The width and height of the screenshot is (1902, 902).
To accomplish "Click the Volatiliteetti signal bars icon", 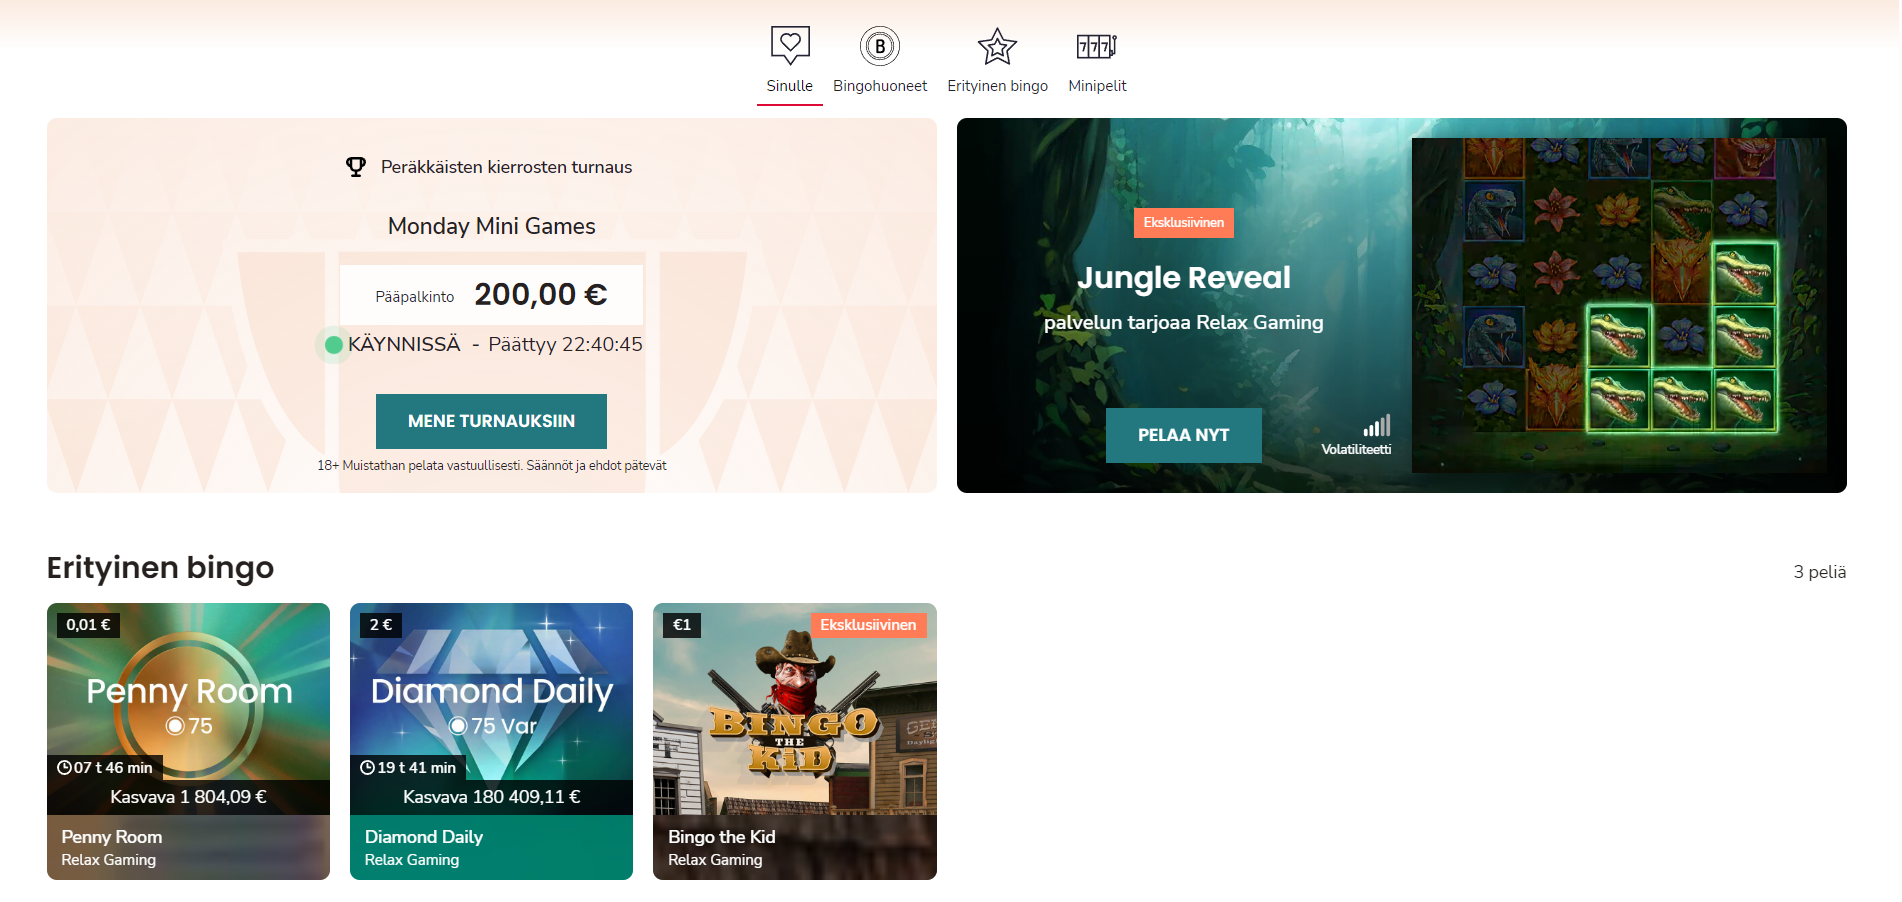I will pyautogui.click(x=1377, y=426).
